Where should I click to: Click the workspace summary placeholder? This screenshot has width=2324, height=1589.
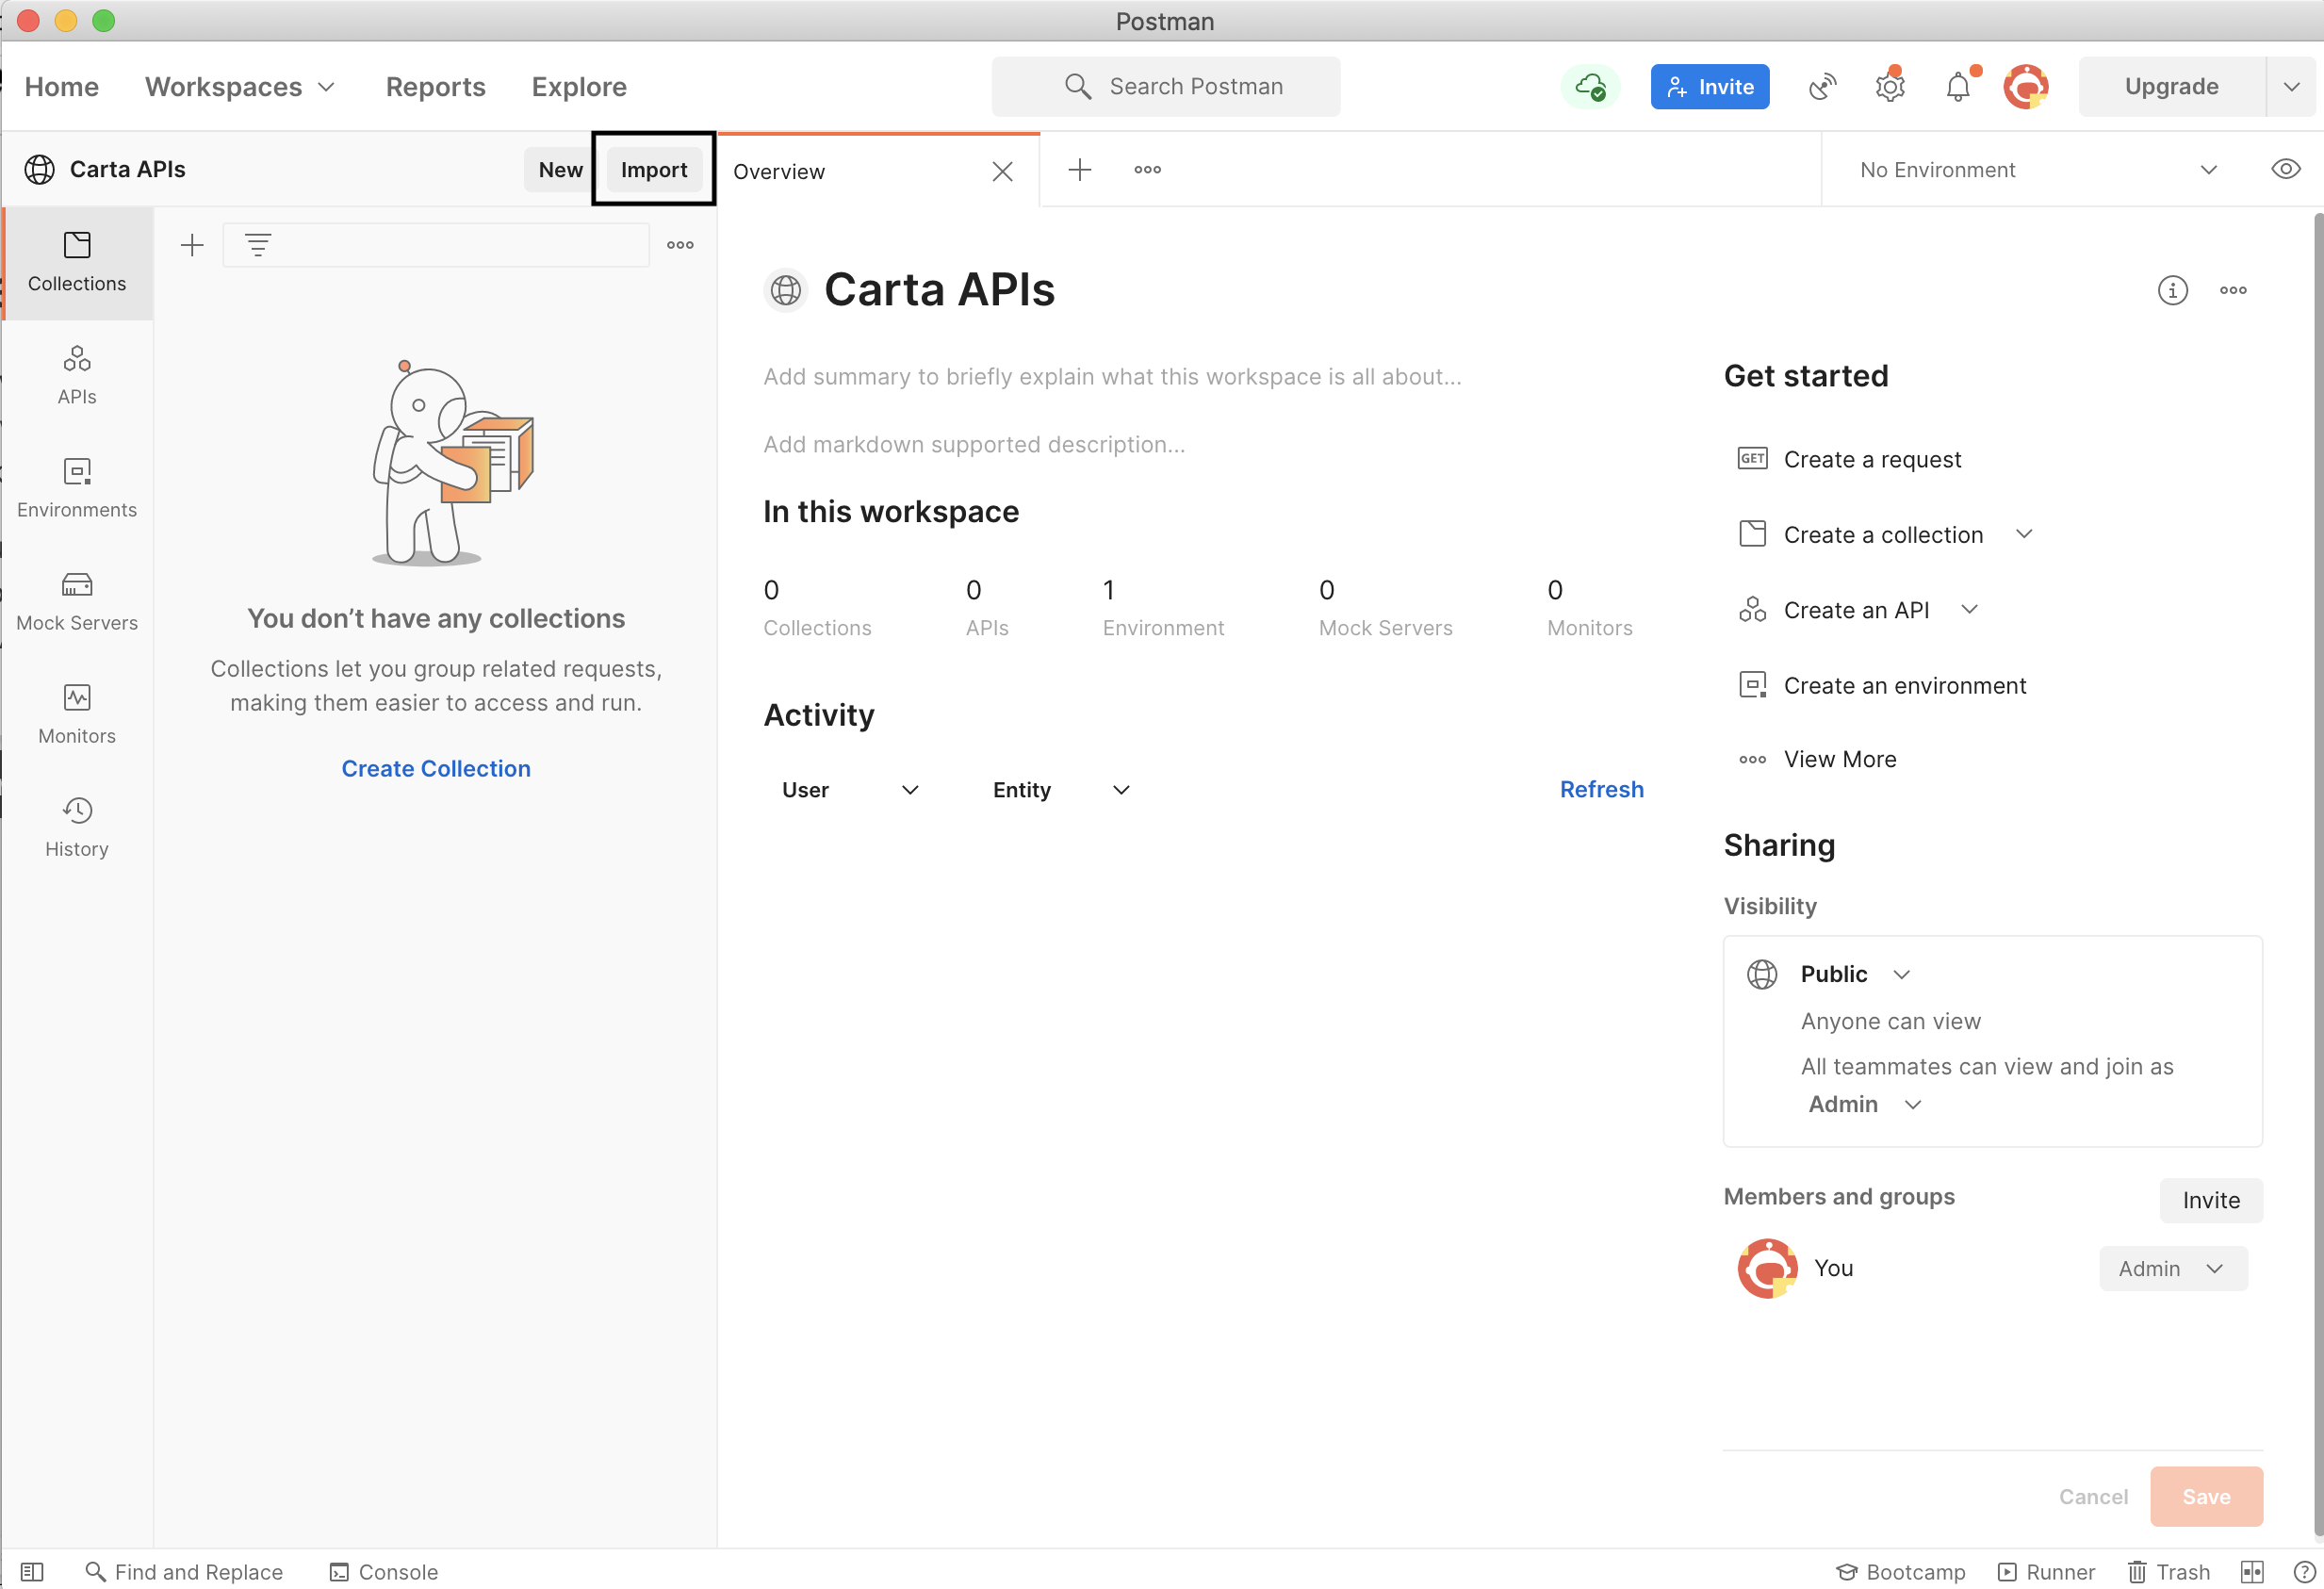pos(1112,377)
